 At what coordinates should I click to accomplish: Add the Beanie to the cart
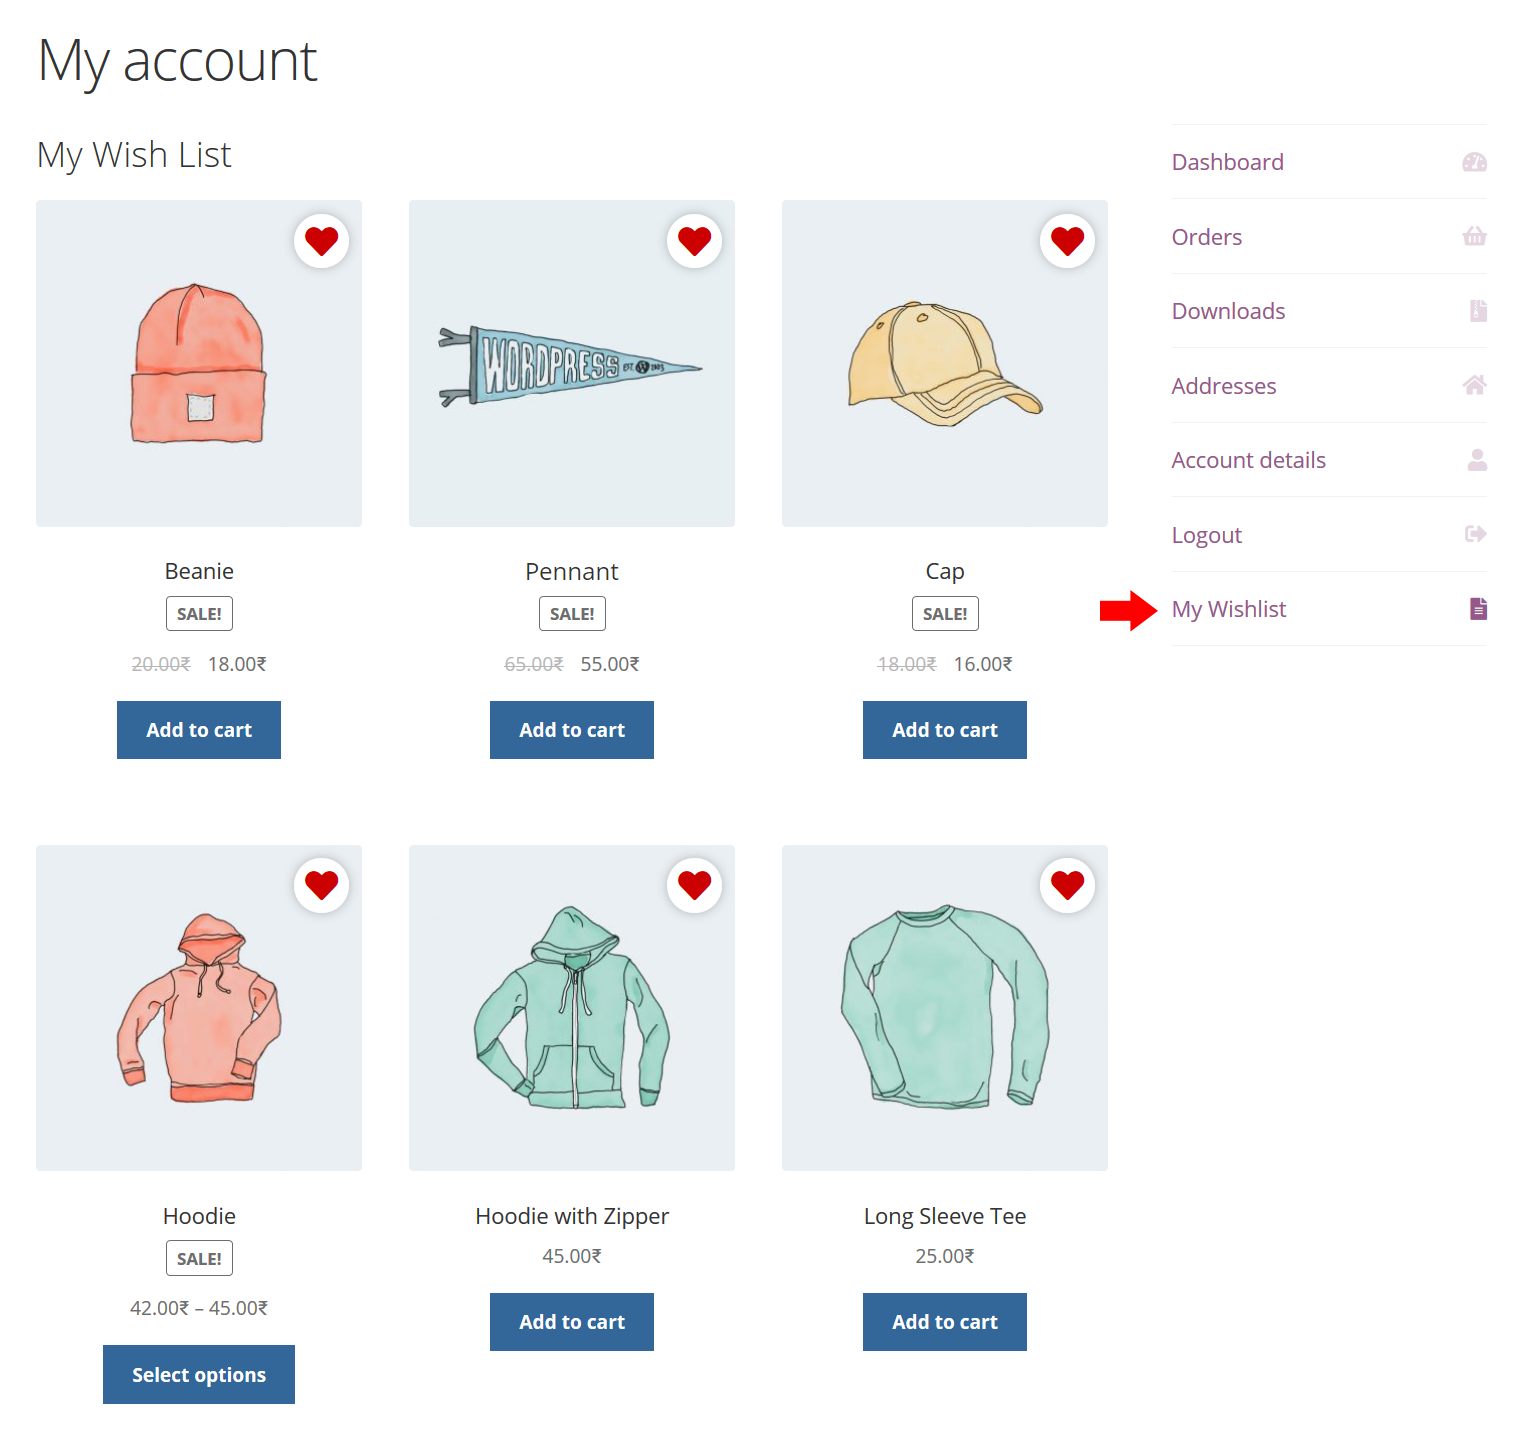click(x=198, y=729)
